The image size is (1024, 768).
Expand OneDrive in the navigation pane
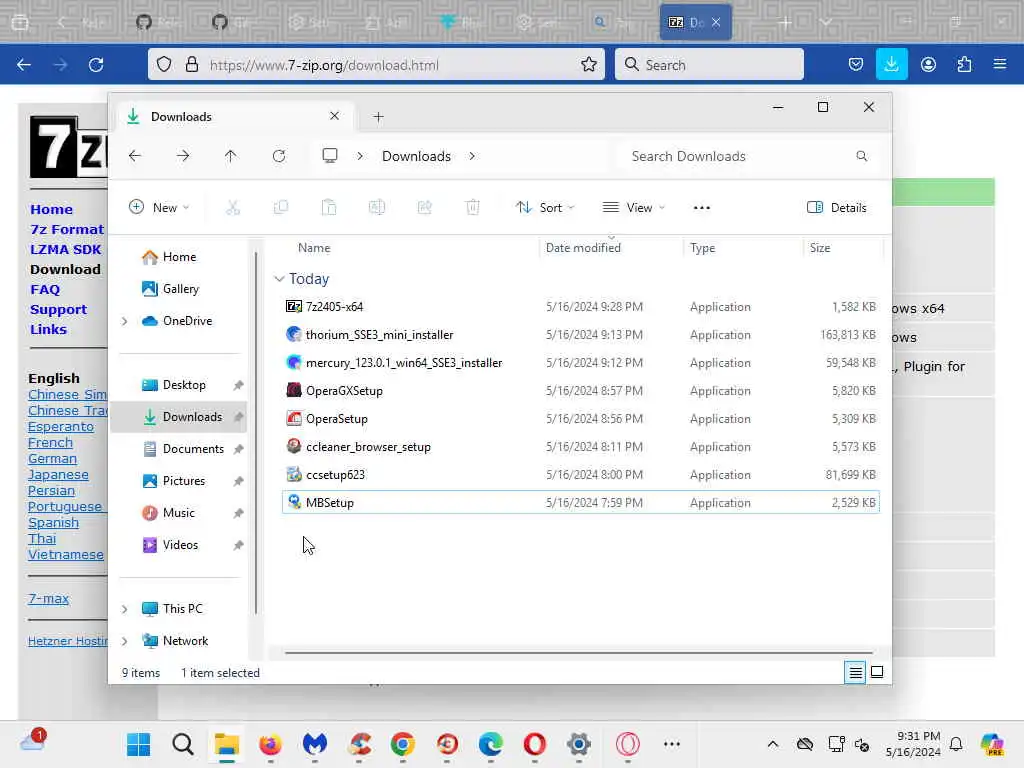click(x=124, y=321)
